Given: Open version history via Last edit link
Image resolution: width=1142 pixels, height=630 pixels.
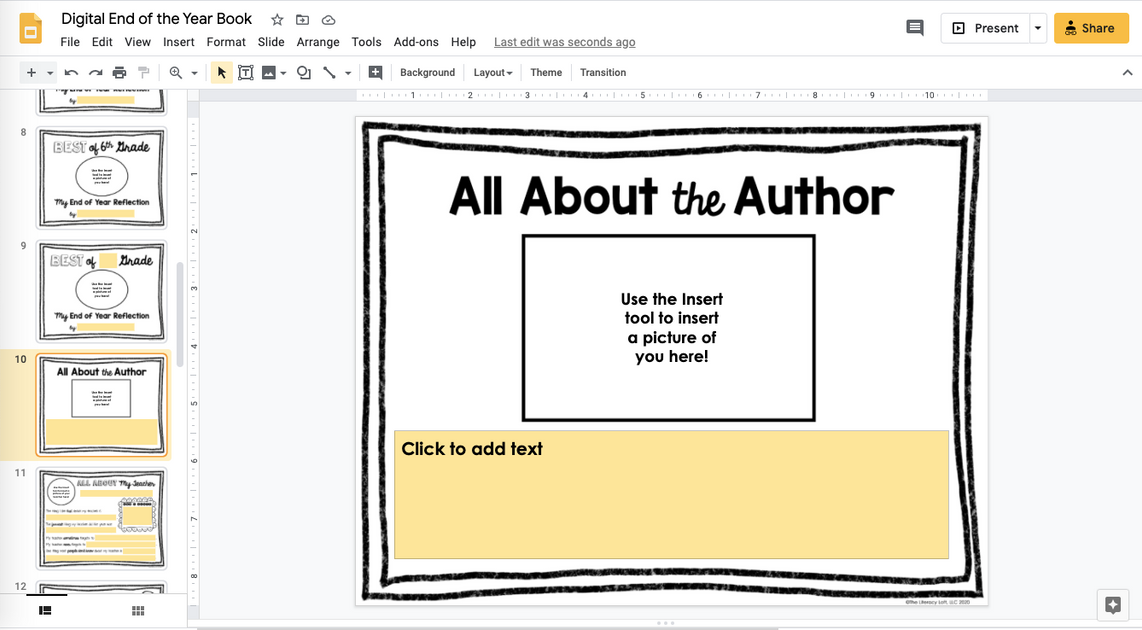Looking at the screenshot, I should (x=564, y=42).
